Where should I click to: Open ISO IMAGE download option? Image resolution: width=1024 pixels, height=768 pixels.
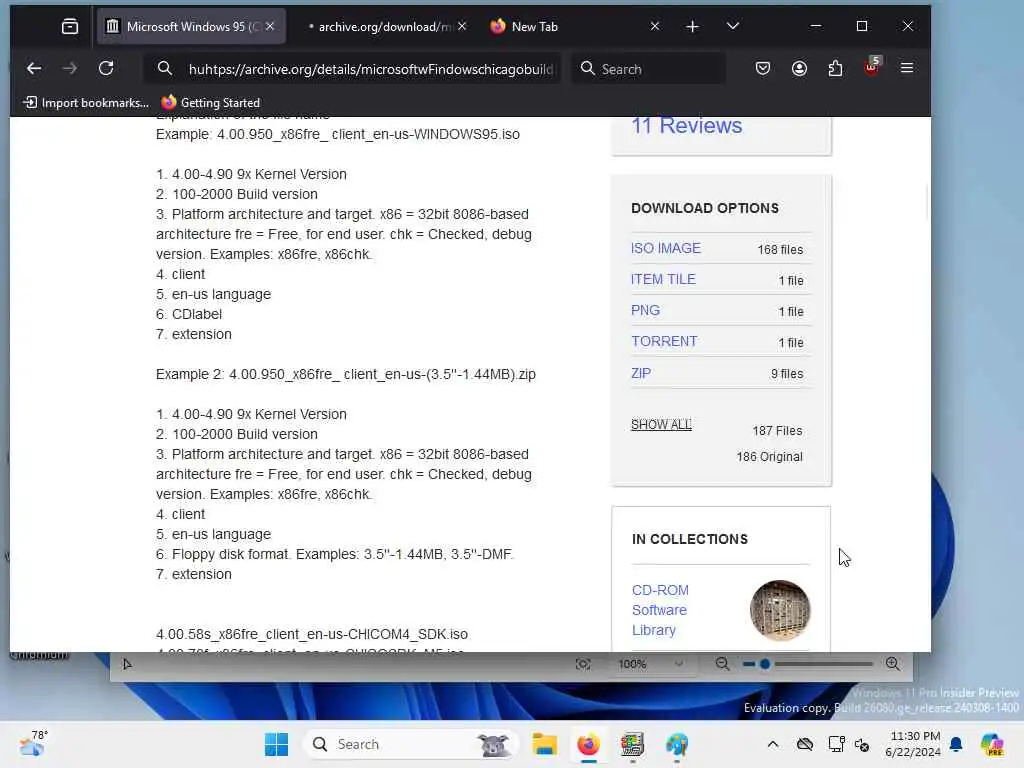(x=665, y=248)
